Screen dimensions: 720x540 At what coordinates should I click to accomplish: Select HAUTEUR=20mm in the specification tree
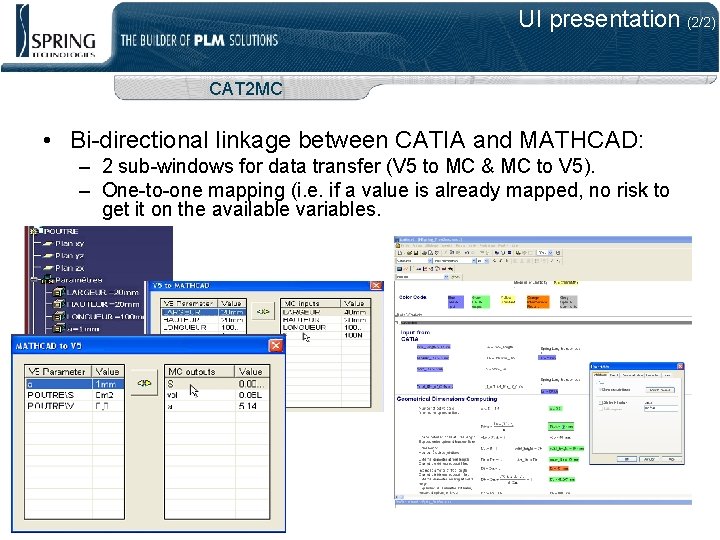[102, 304]
